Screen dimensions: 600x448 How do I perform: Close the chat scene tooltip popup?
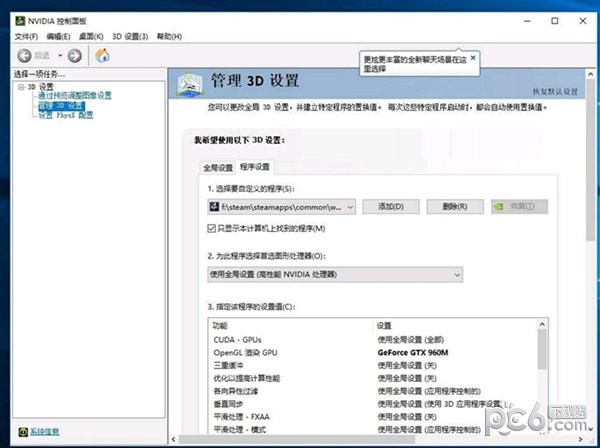(x=473, y=58)
